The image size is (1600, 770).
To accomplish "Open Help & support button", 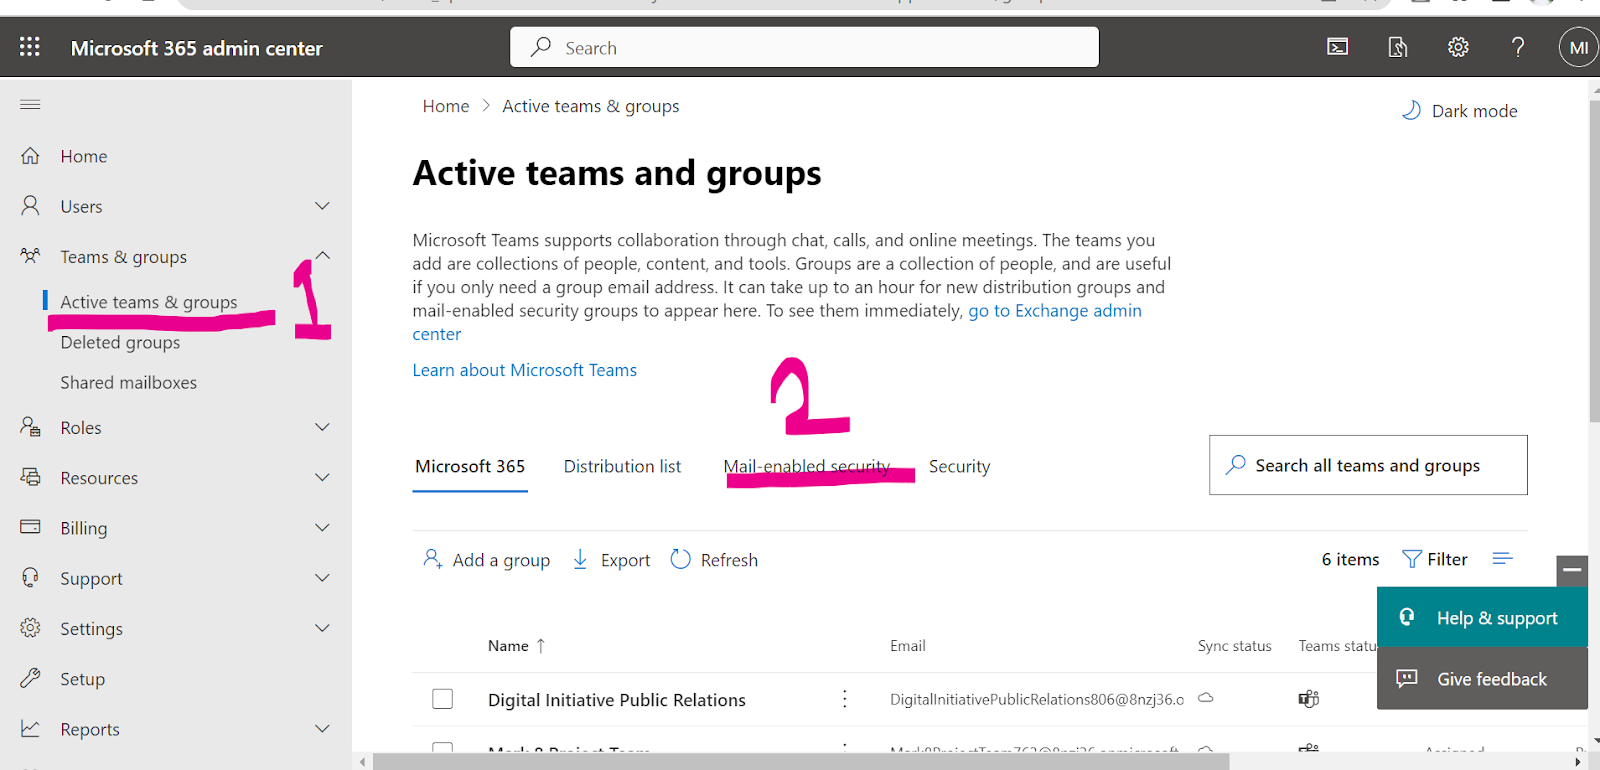I will 1482,618.
